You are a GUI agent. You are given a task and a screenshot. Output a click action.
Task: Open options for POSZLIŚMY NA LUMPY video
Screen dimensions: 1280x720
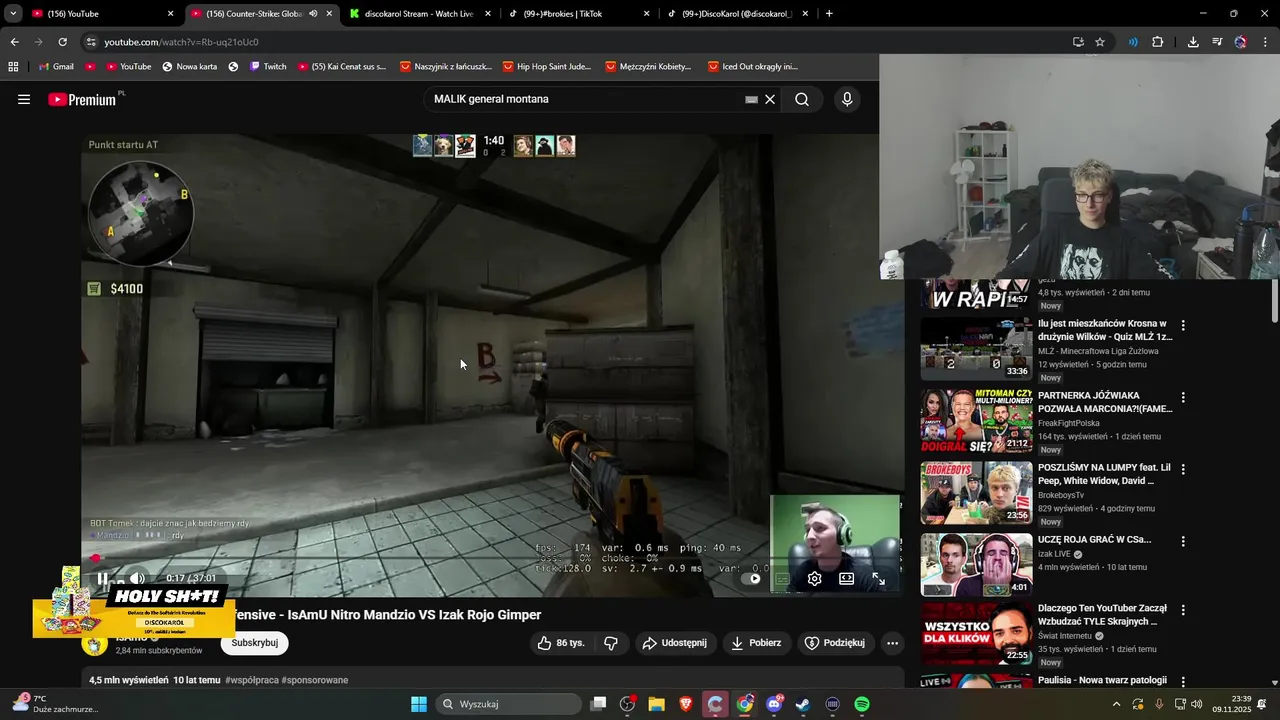[1183, 470]
